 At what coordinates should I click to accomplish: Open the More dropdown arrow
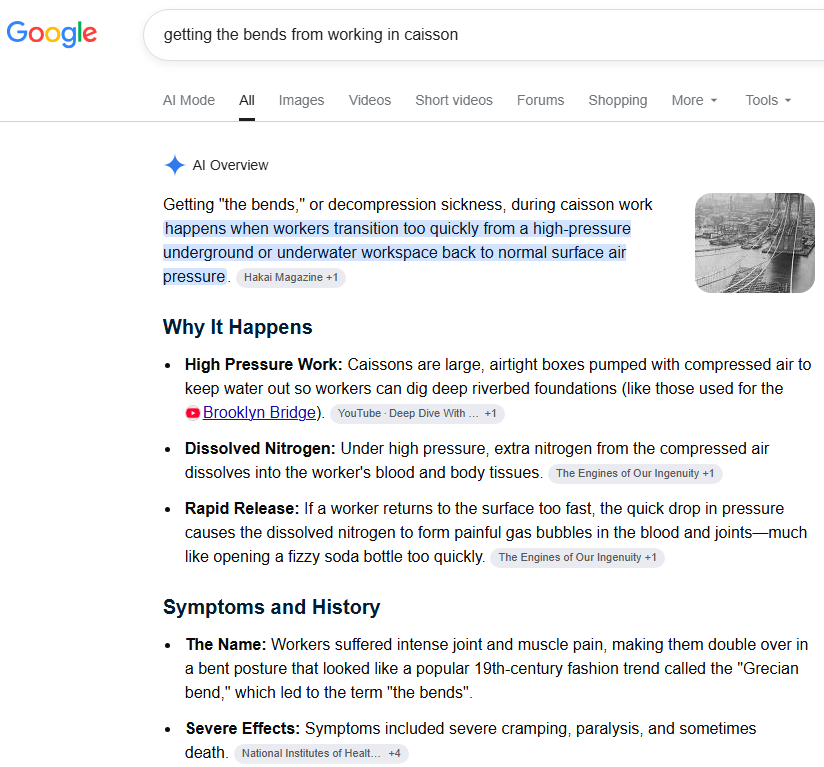coord(714,100)
